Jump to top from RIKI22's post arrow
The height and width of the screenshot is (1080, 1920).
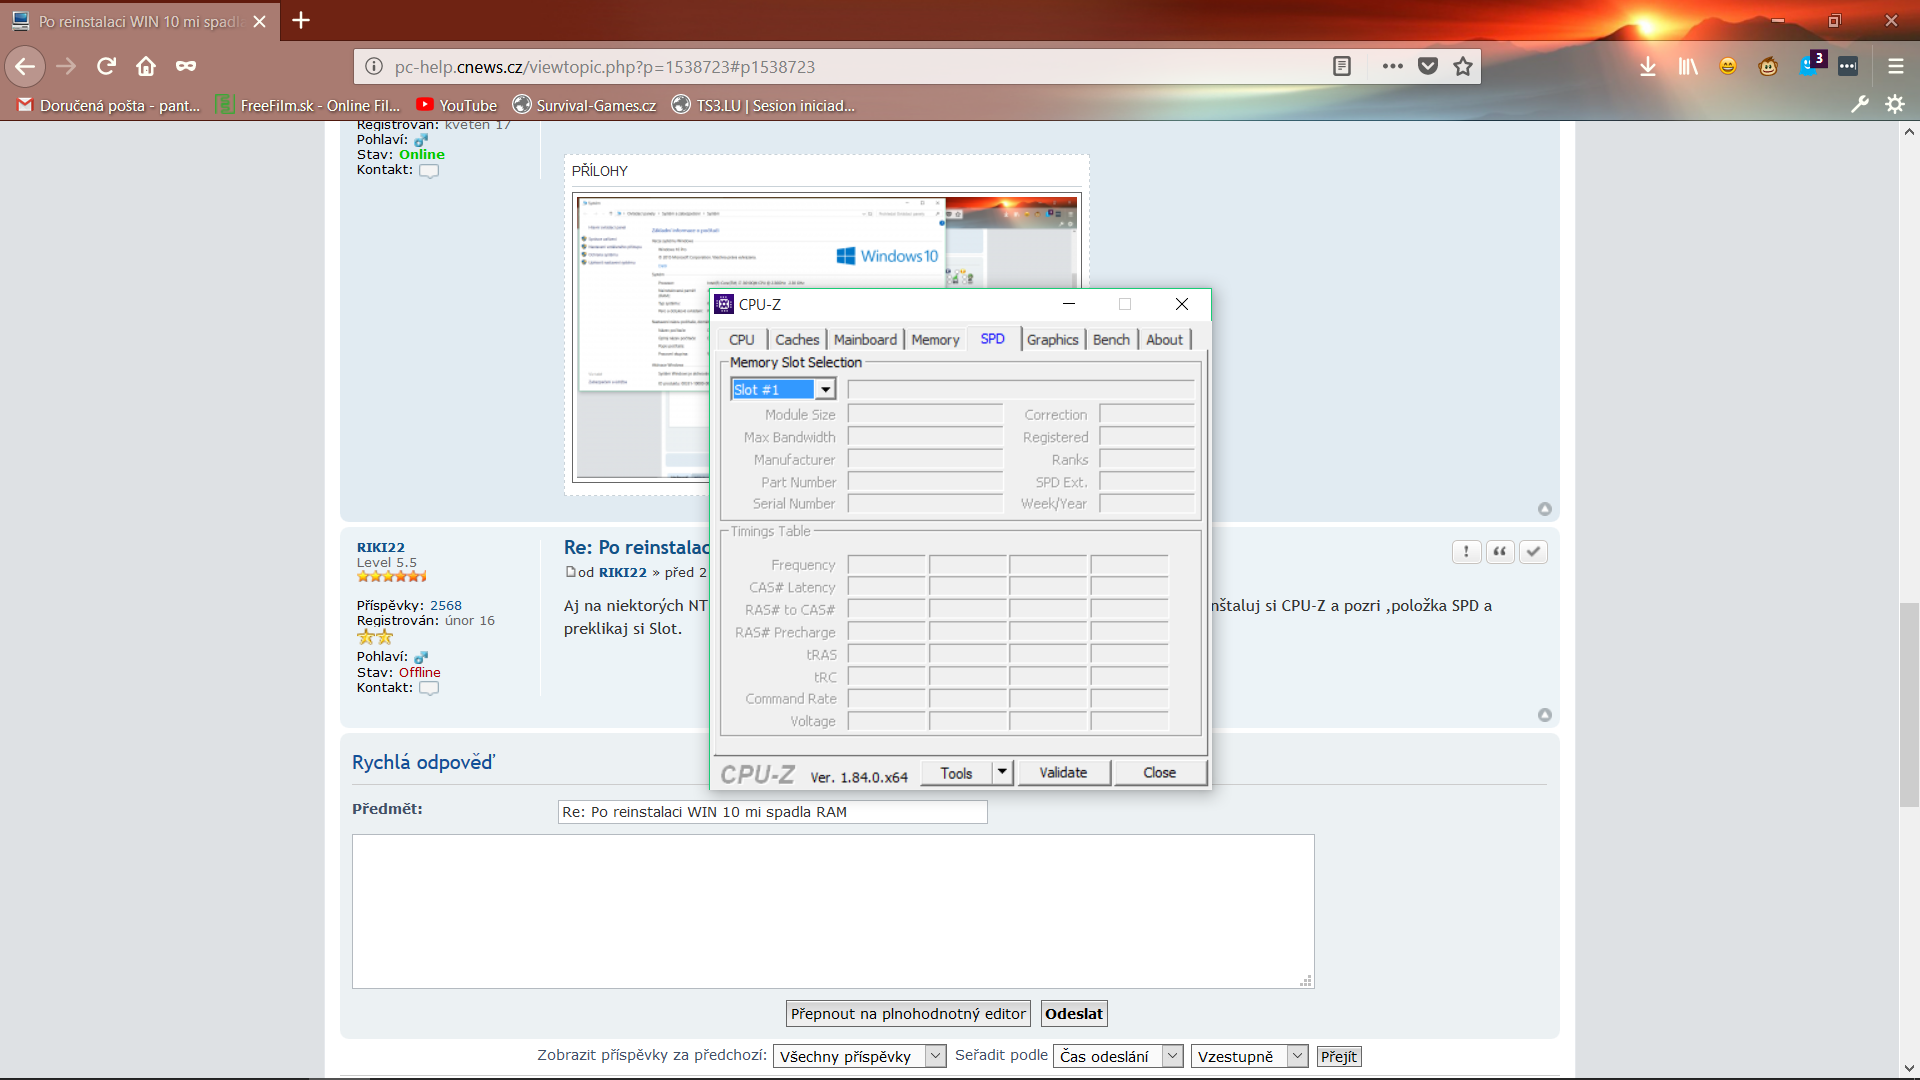(x=1545, y=715)
